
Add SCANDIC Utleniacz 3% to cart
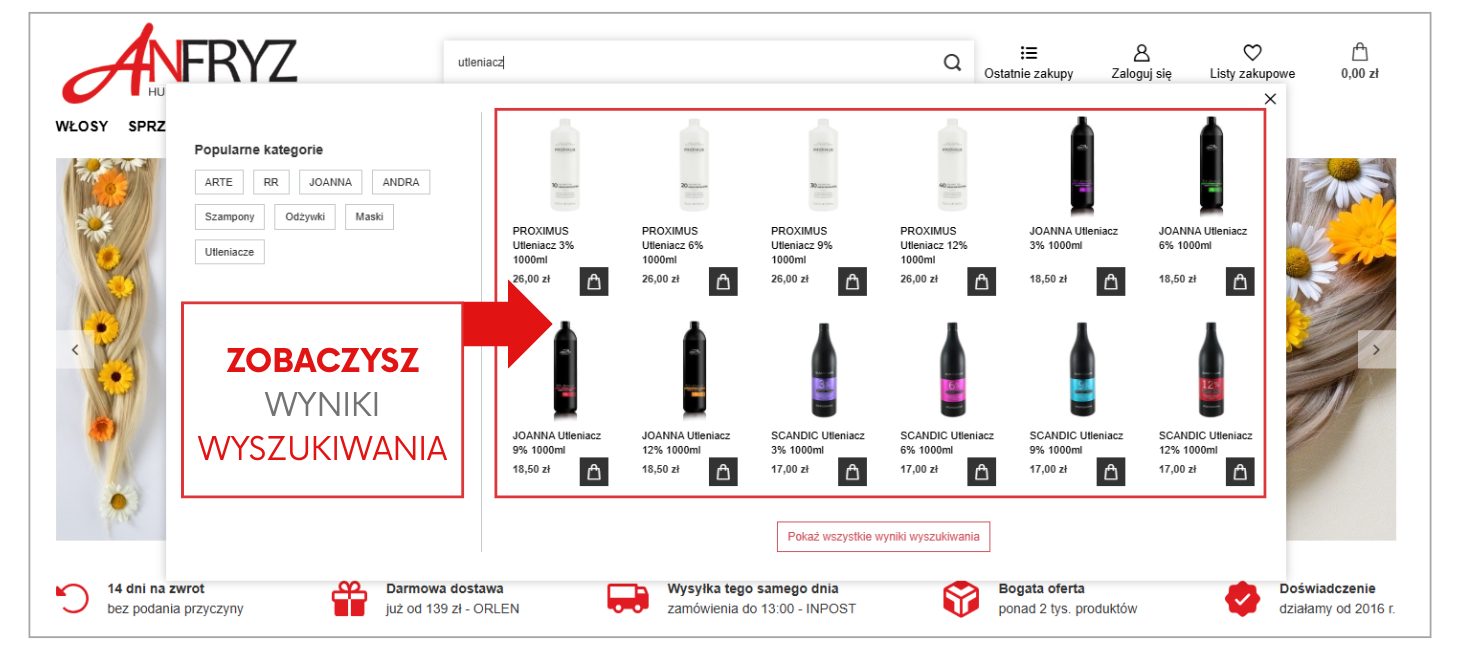[852, 472]
